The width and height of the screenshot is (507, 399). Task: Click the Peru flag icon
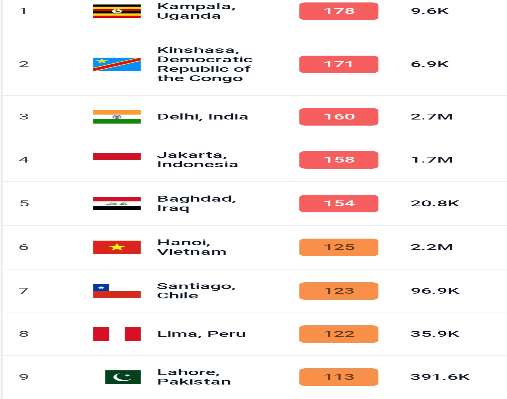tap(117, 334)
